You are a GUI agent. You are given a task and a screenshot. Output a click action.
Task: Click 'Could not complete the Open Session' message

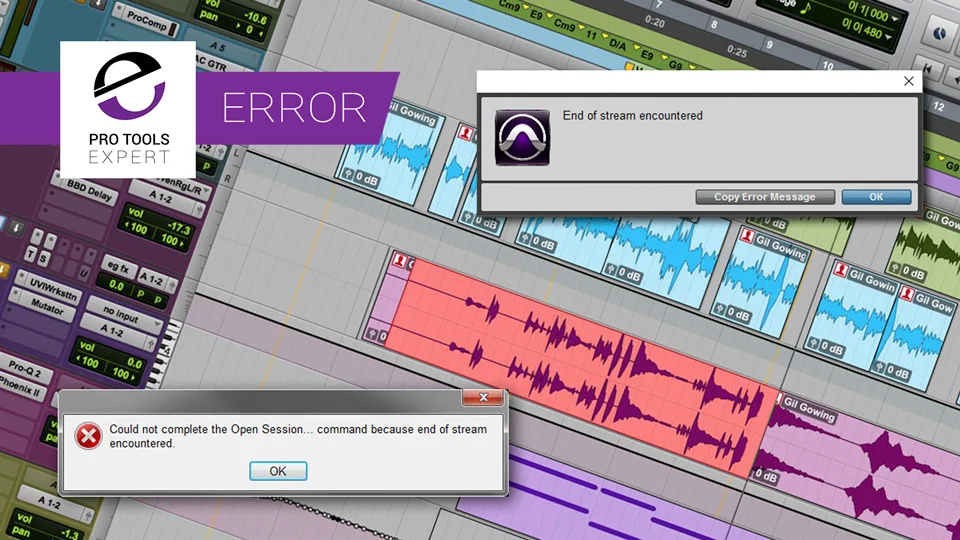click(298, 436)
